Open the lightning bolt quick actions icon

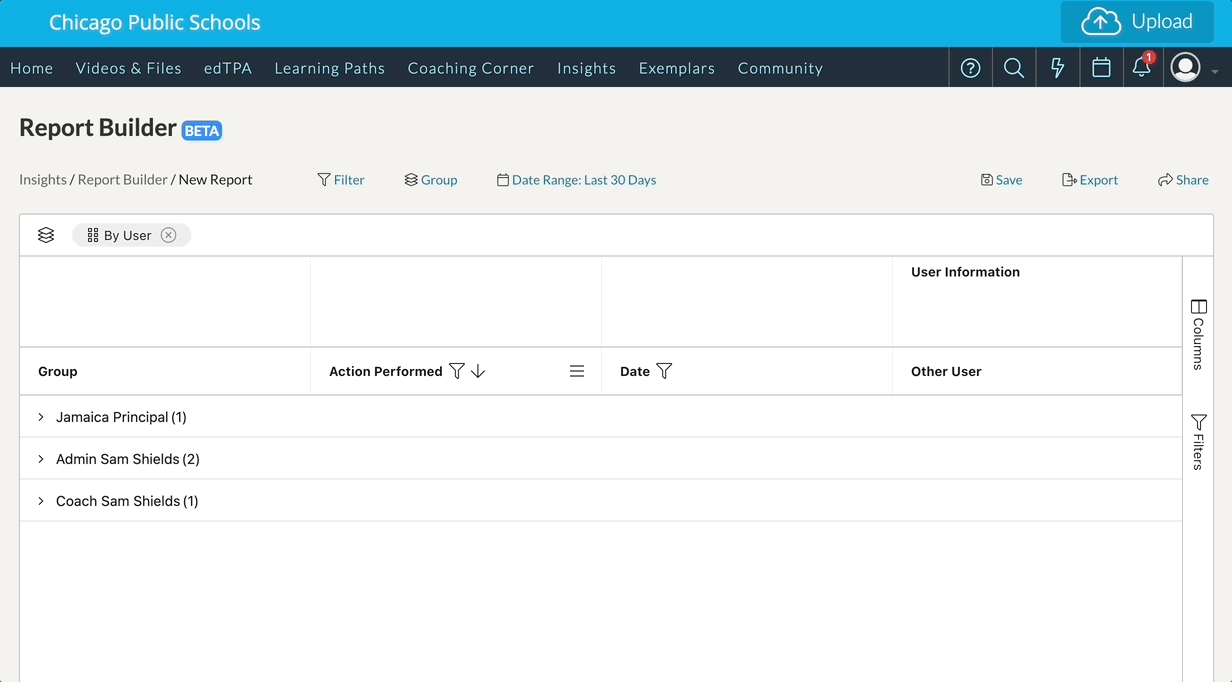1057,68
